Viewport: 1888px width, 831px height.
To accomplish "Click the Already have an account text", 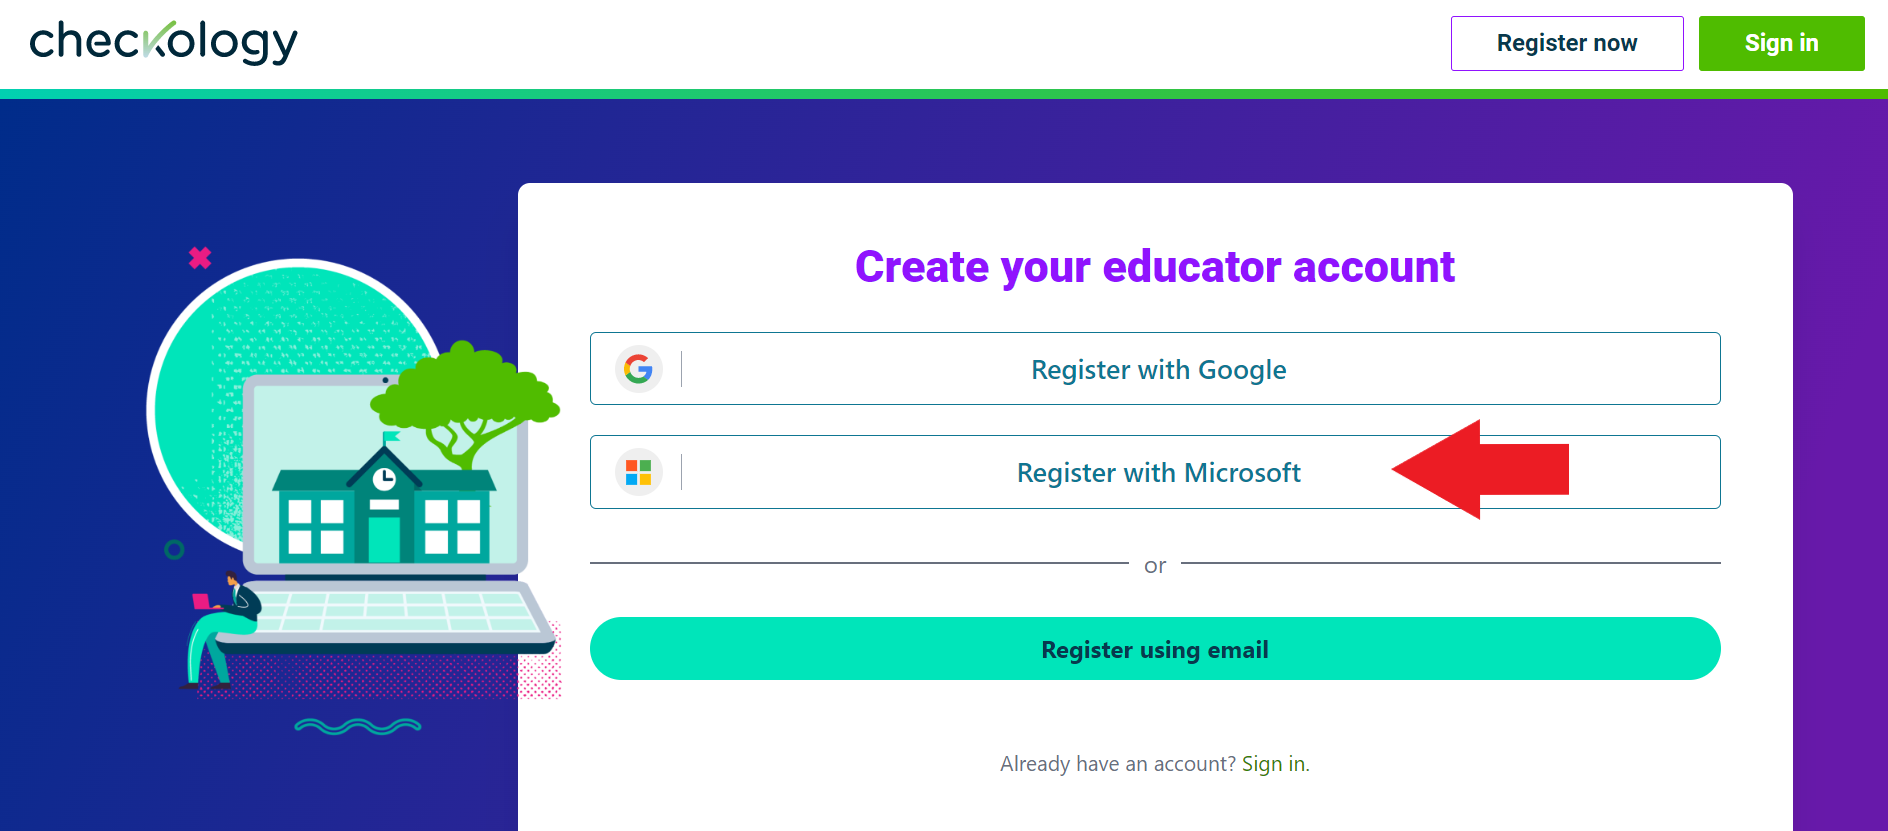I will click(1117, 764).
